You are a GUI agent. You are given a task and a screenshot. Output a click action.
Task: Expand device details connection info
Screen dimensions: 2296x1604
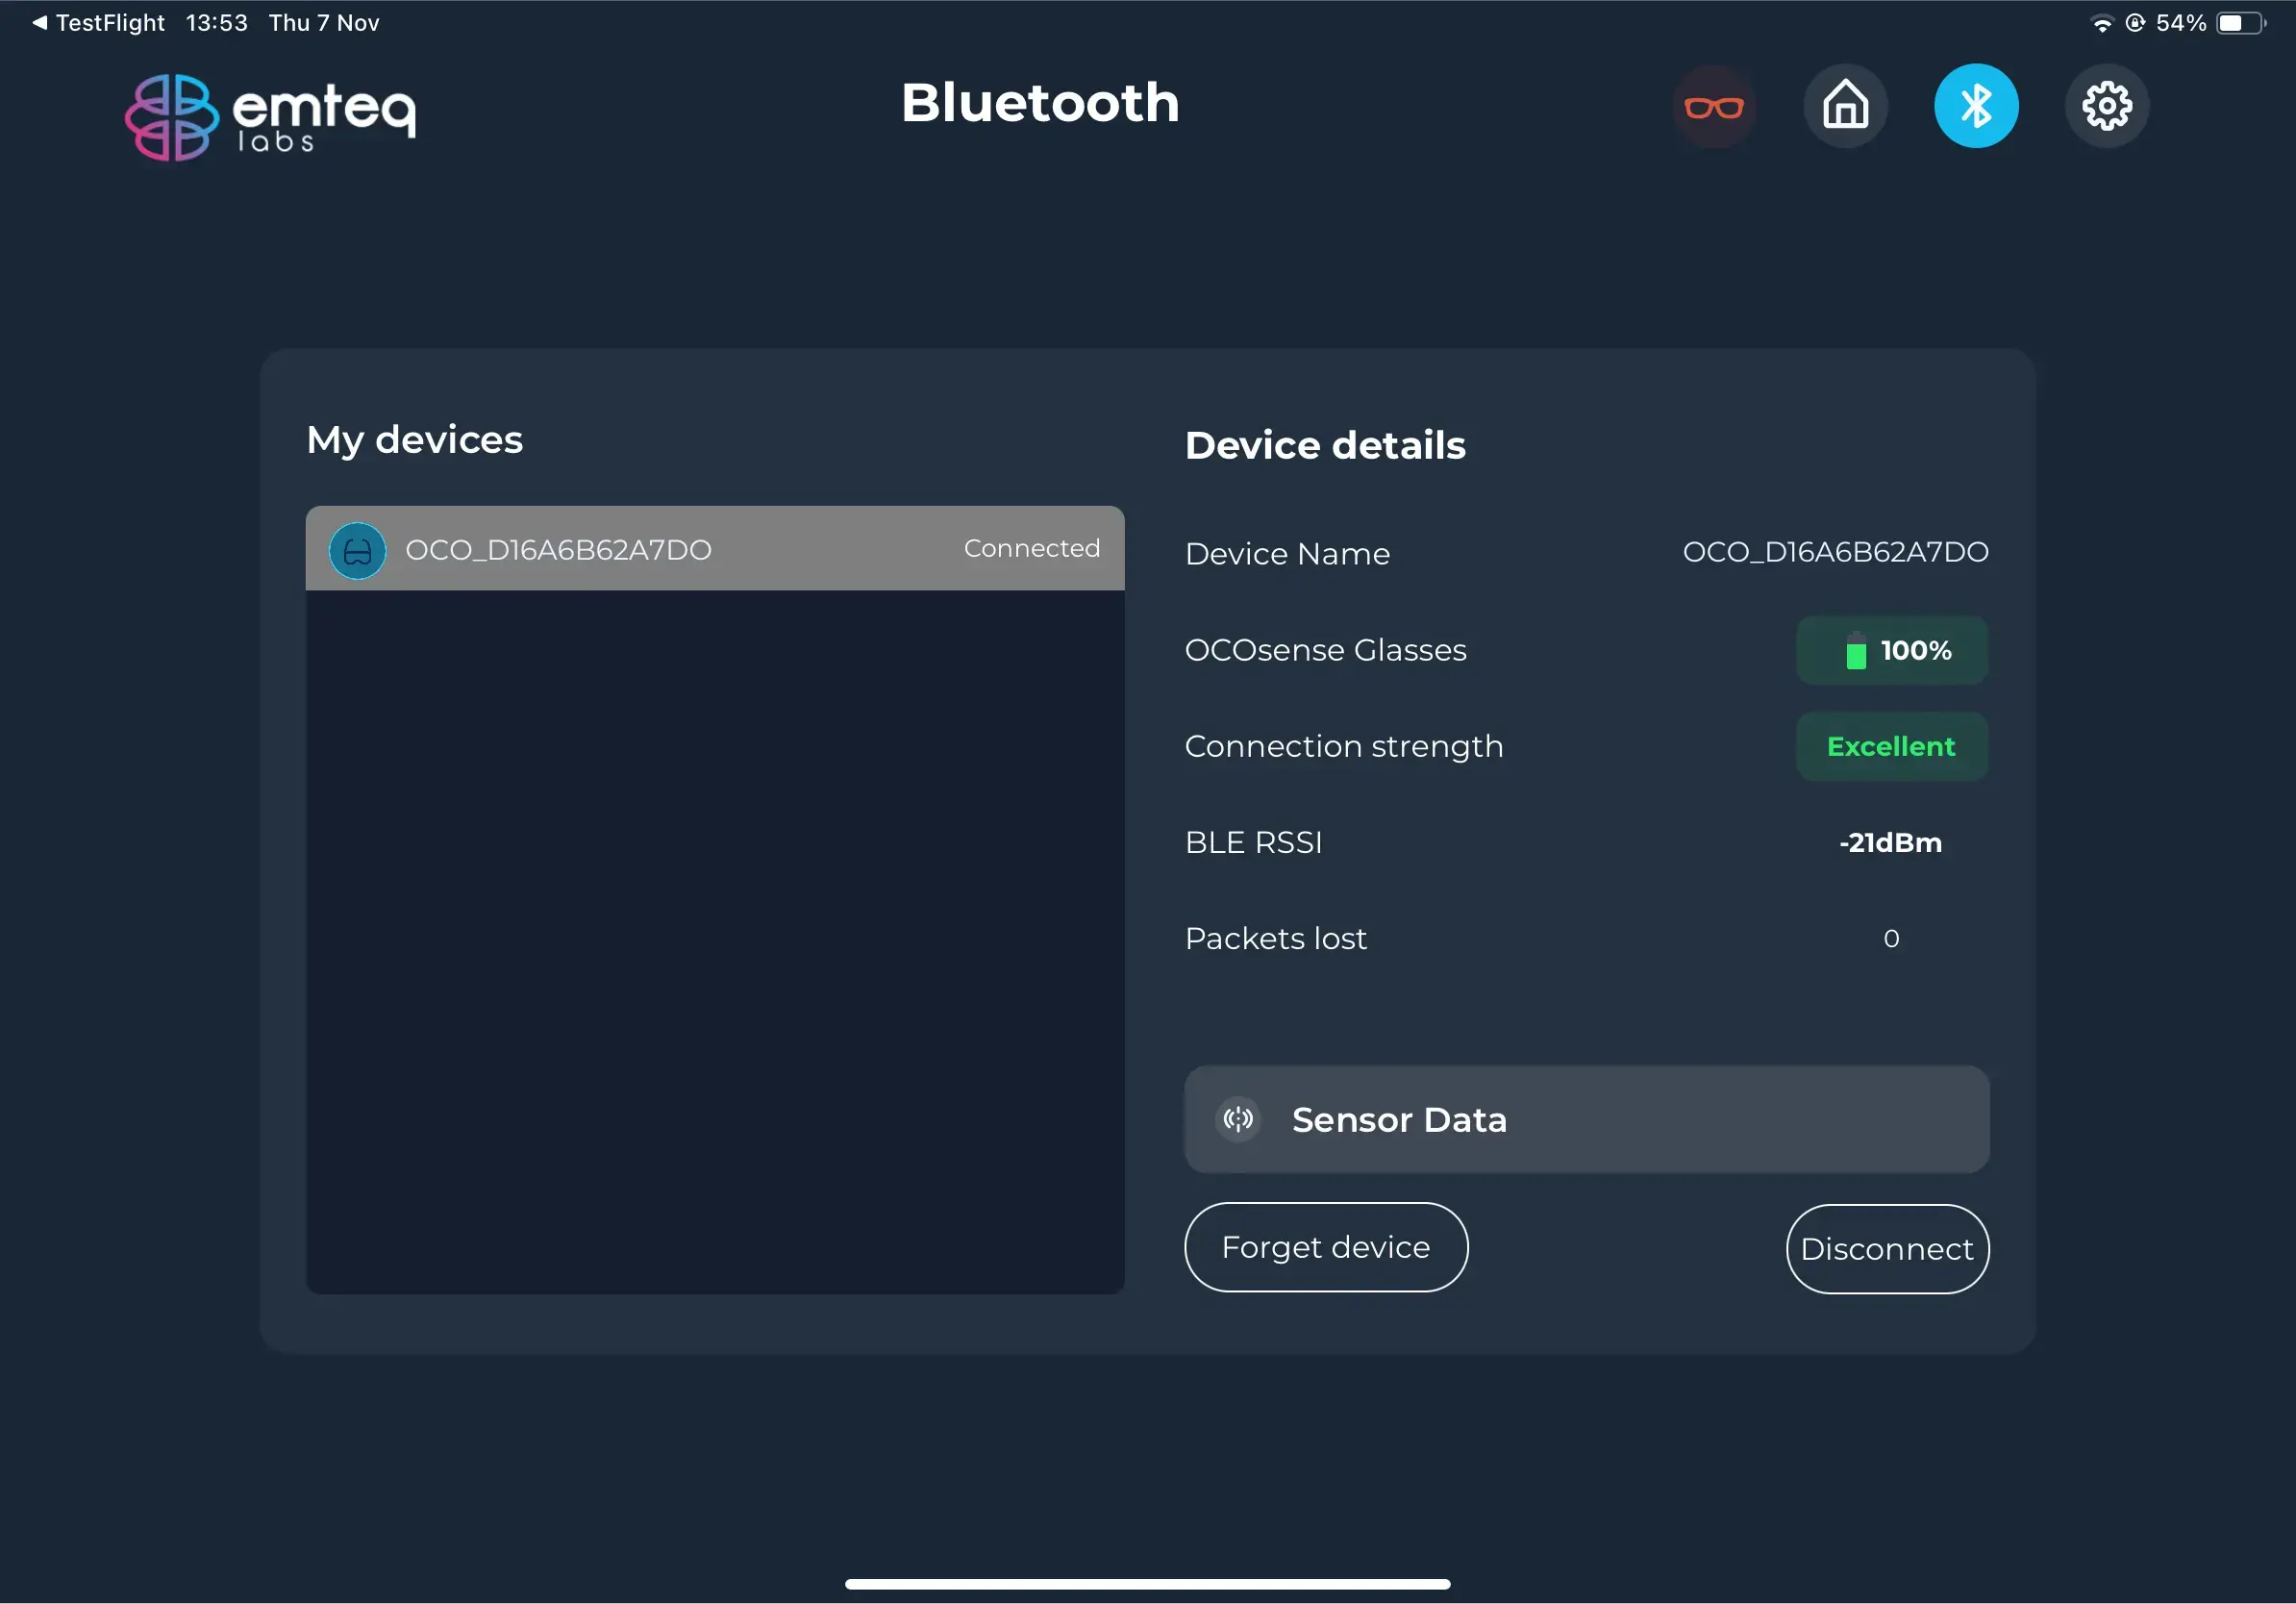(1585, 1118)
